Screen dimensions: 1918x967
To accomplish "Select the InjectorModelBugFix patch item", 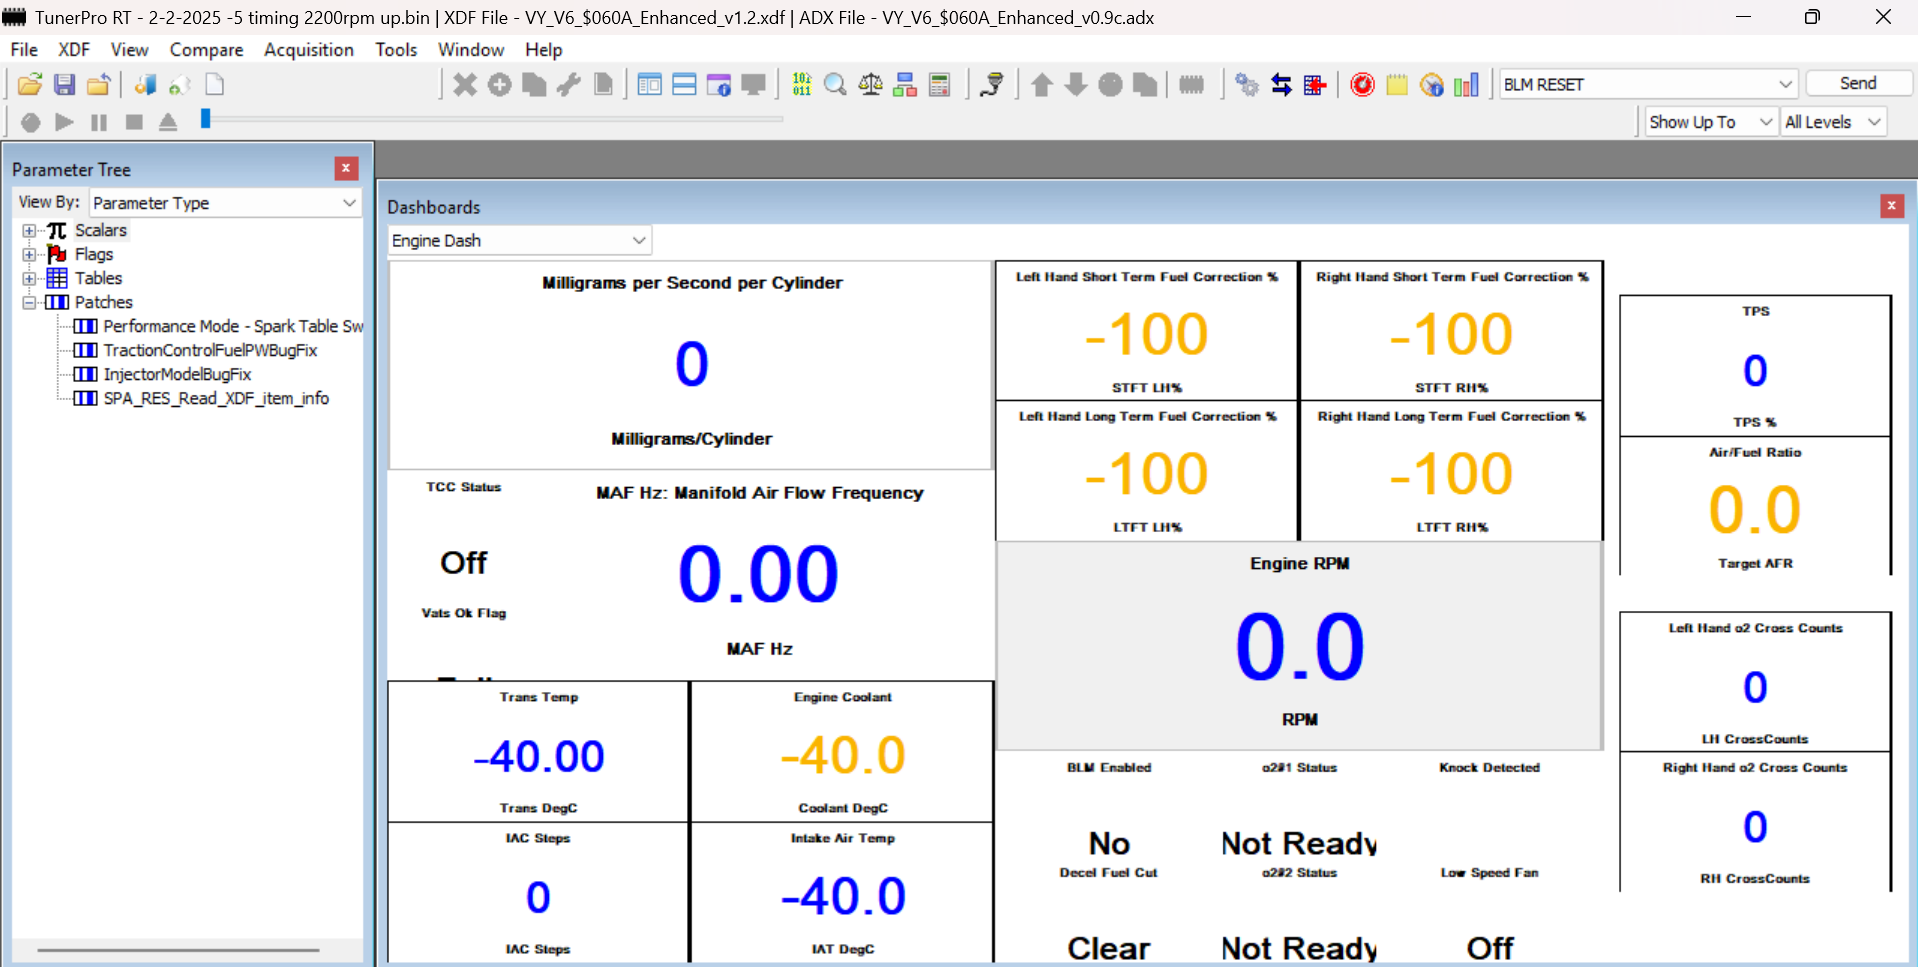I will (177, 375).
